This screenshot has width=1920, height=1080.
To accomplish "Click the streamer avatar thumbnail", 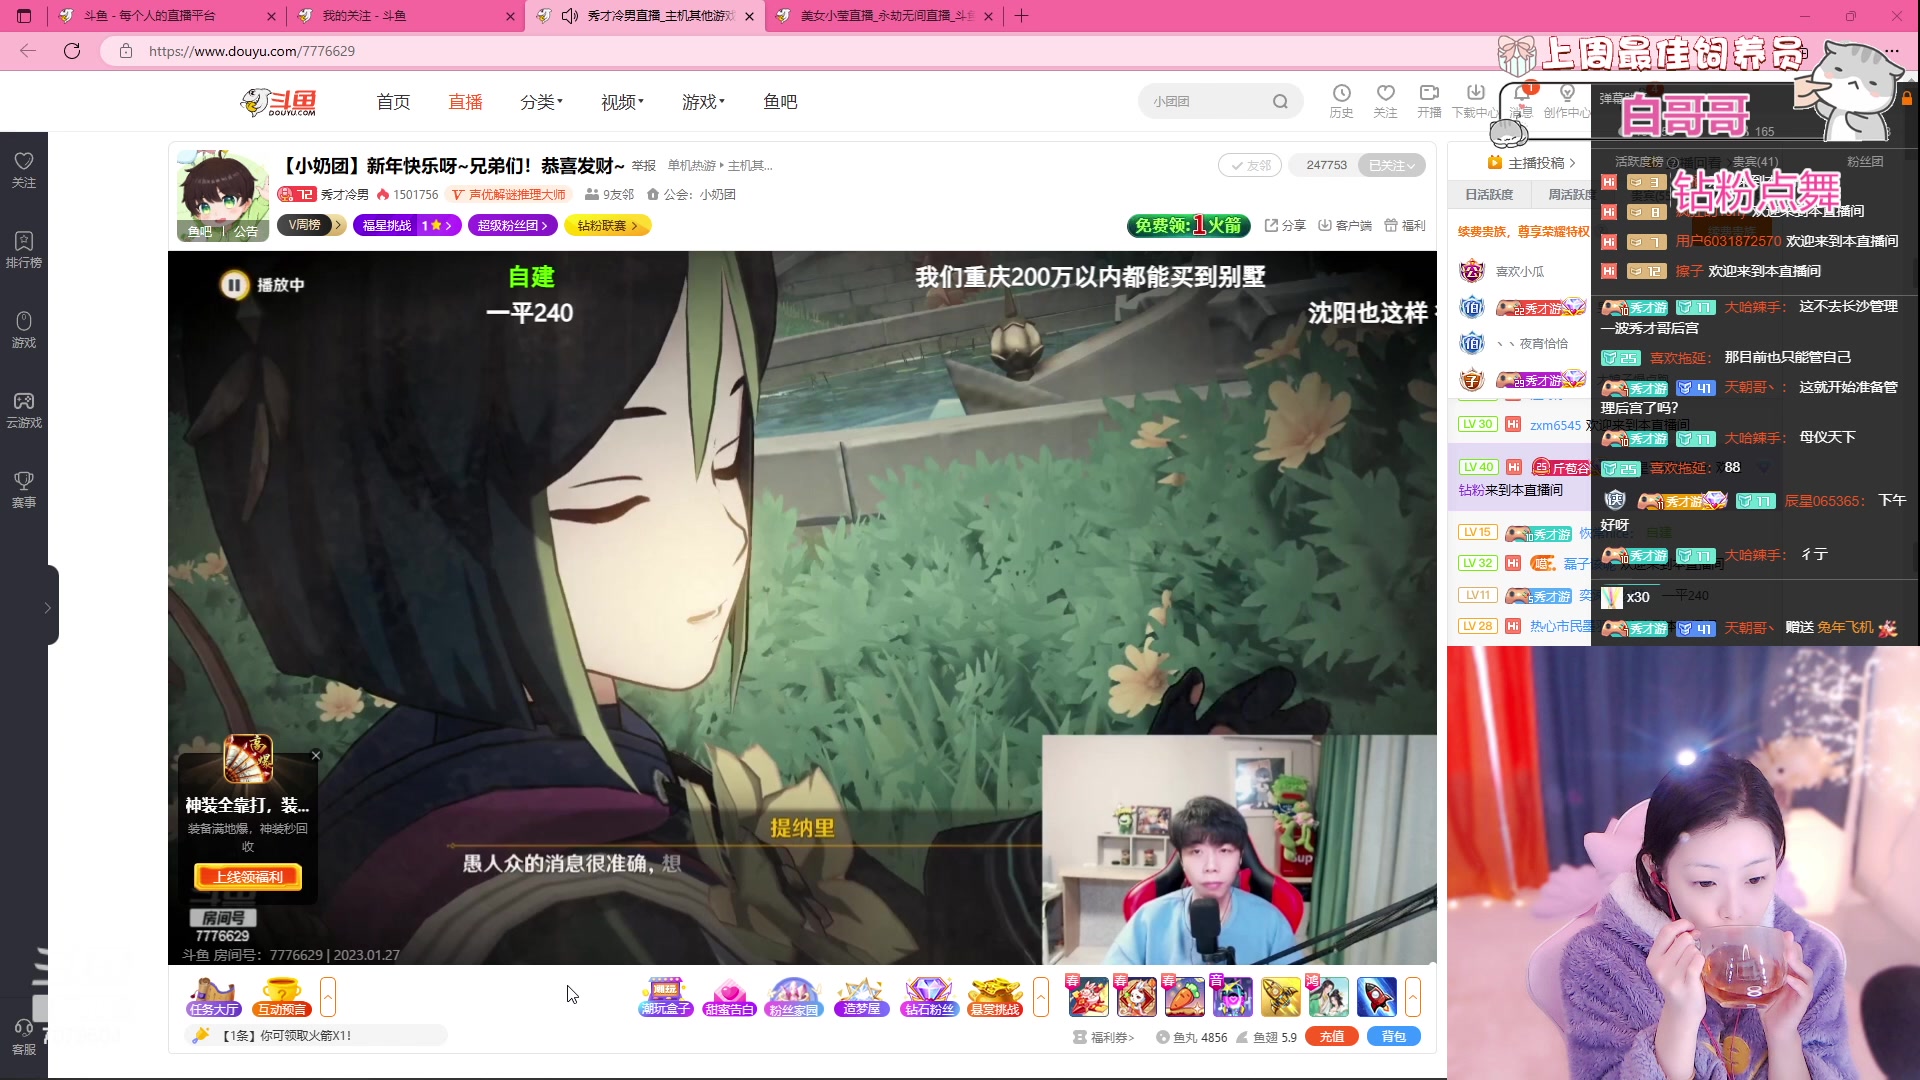I will pyautogui.click(x=222, y=195).
